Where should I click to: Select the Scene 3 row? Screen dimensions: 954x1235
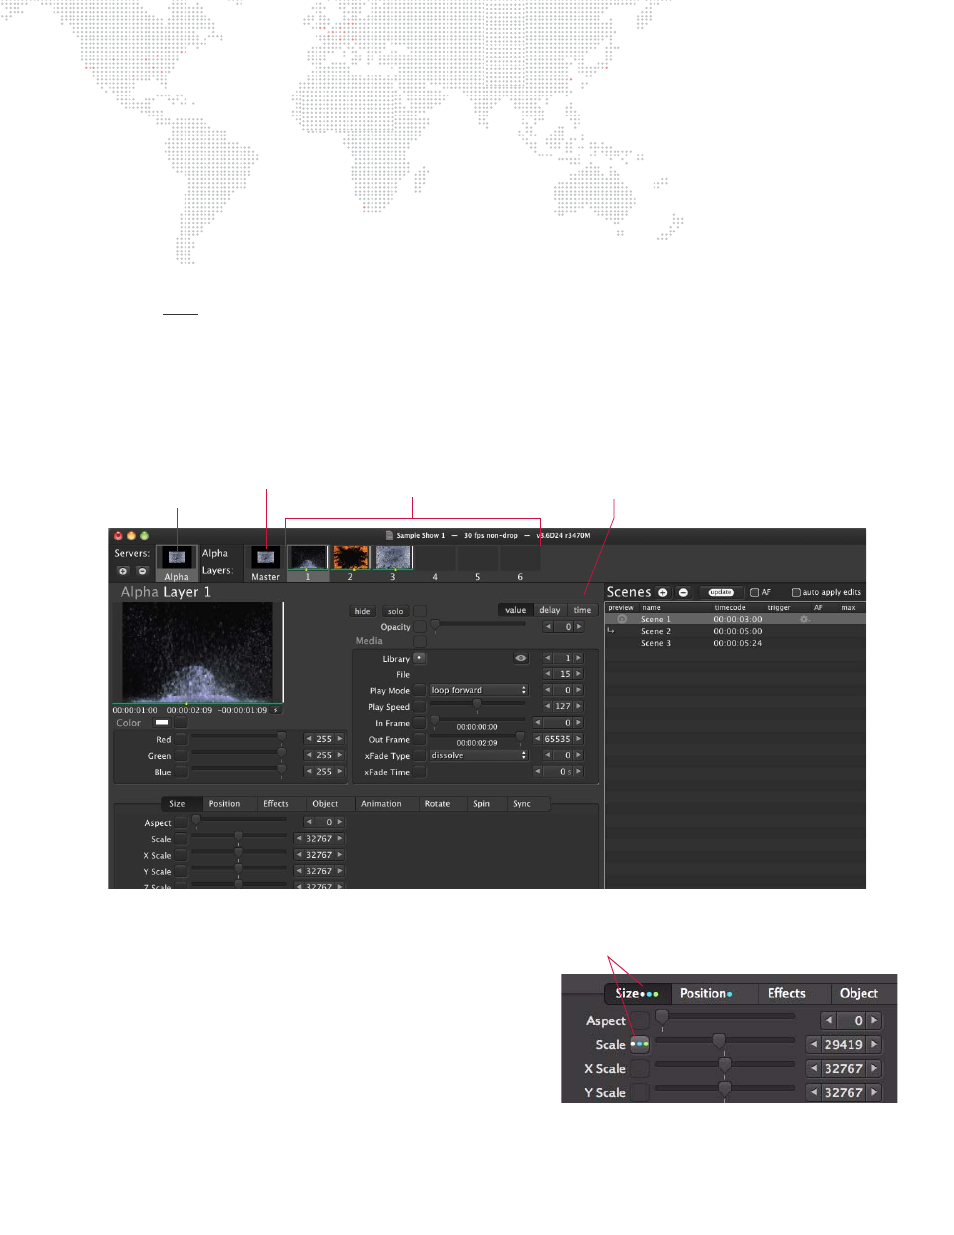pyautogui.click(x=735, y=643)
